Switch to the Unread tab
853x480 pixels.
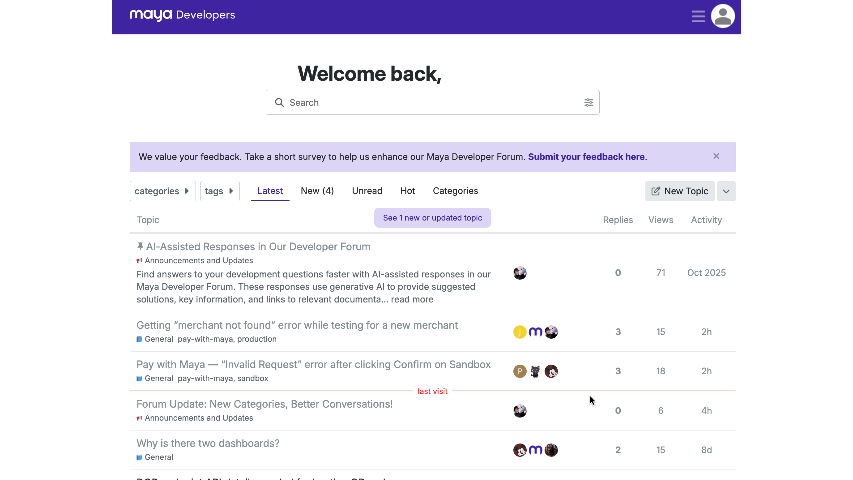[x=367, y=191]
